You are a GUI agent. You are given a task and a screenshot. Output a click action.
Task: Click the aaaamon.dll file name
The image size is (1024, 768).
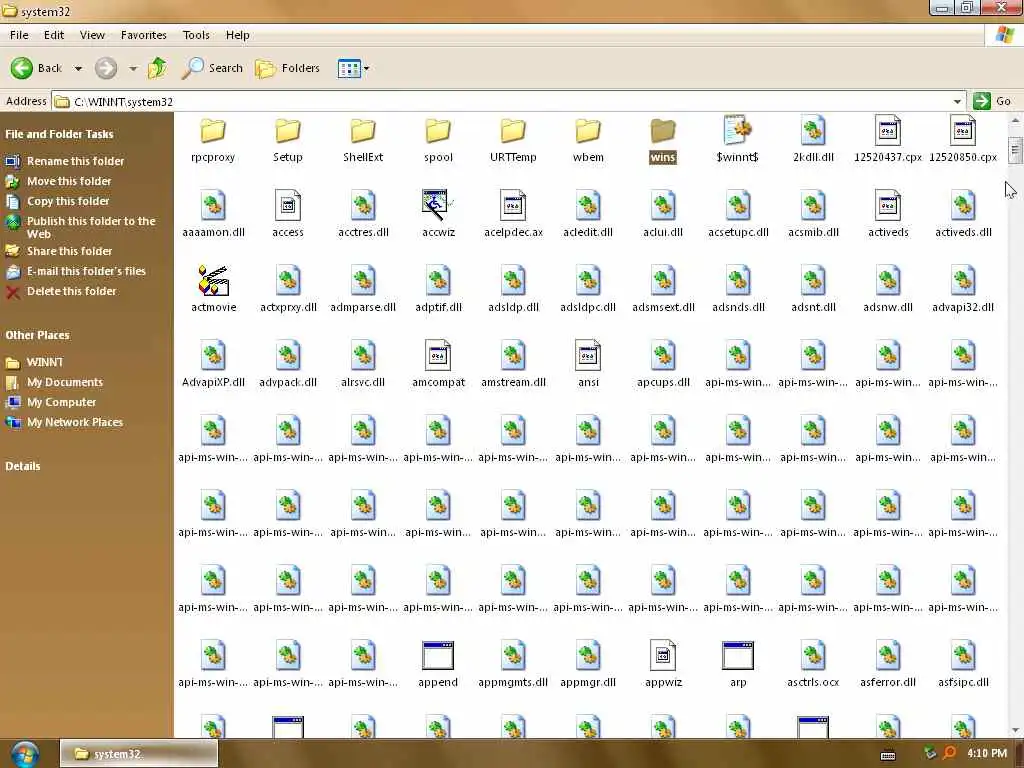click(214, 232)
